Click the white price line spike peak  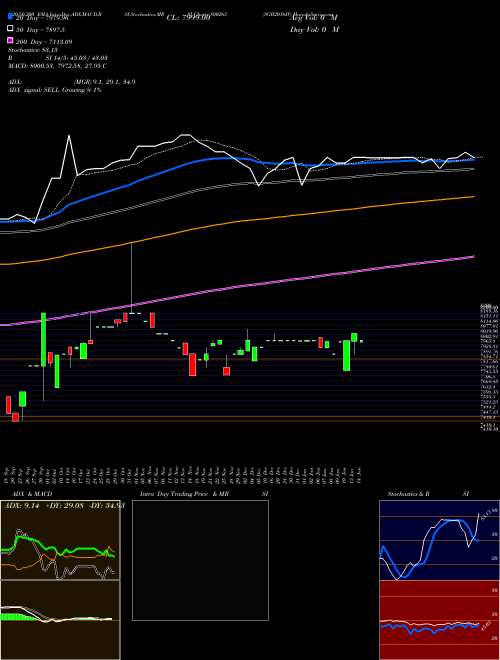point(69,136)
